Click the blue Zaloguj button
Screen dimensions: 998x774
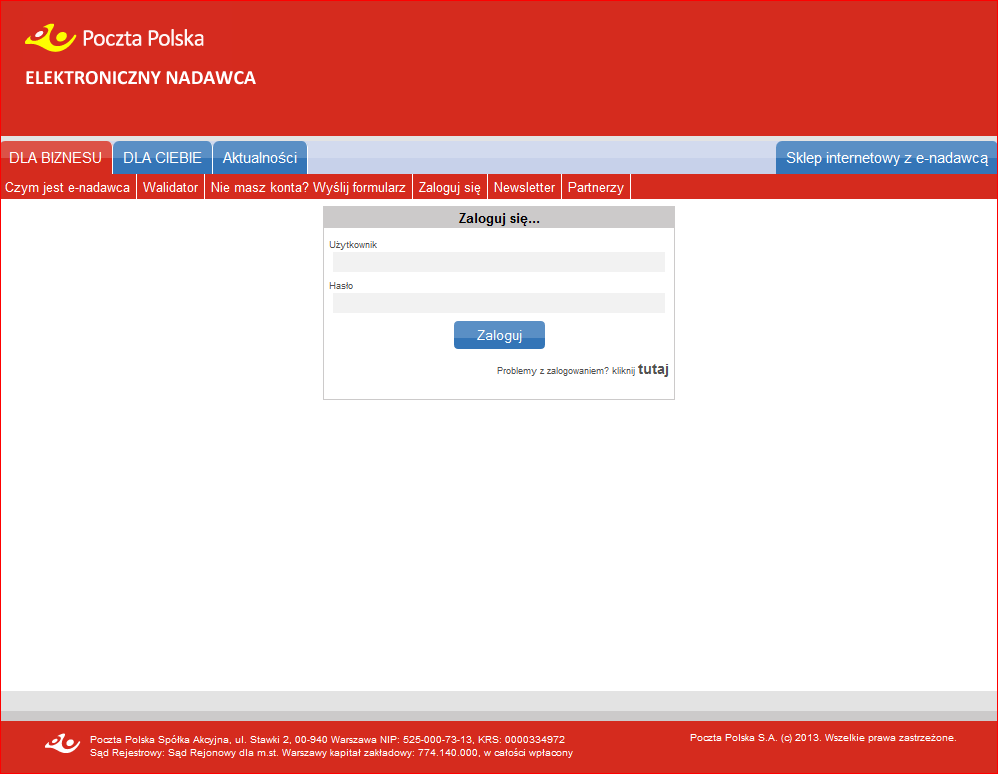point(499,335)
